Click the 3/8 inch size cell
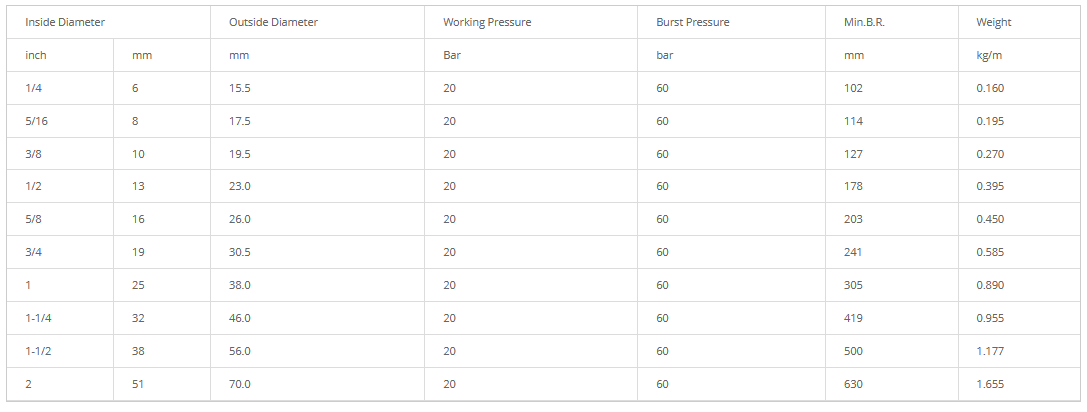Screen dimensions: 1087x412 pyautogui.click(x=35, y=154)
